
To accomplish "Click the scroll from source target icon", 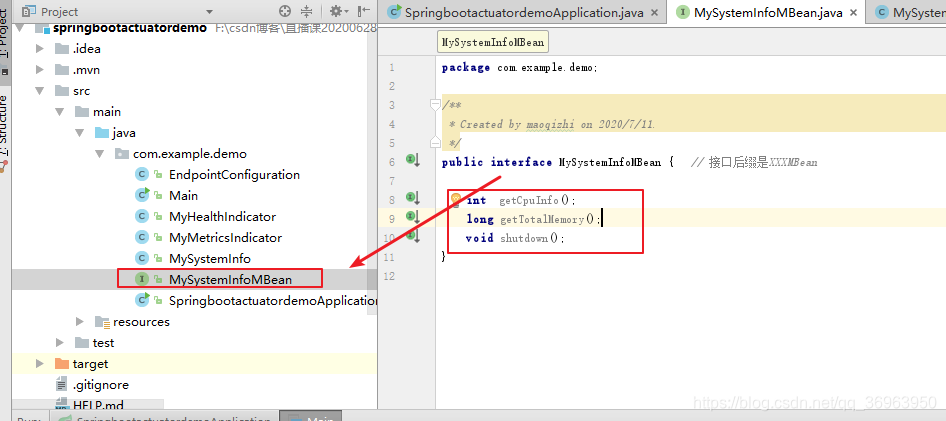I will coord(285,11).
